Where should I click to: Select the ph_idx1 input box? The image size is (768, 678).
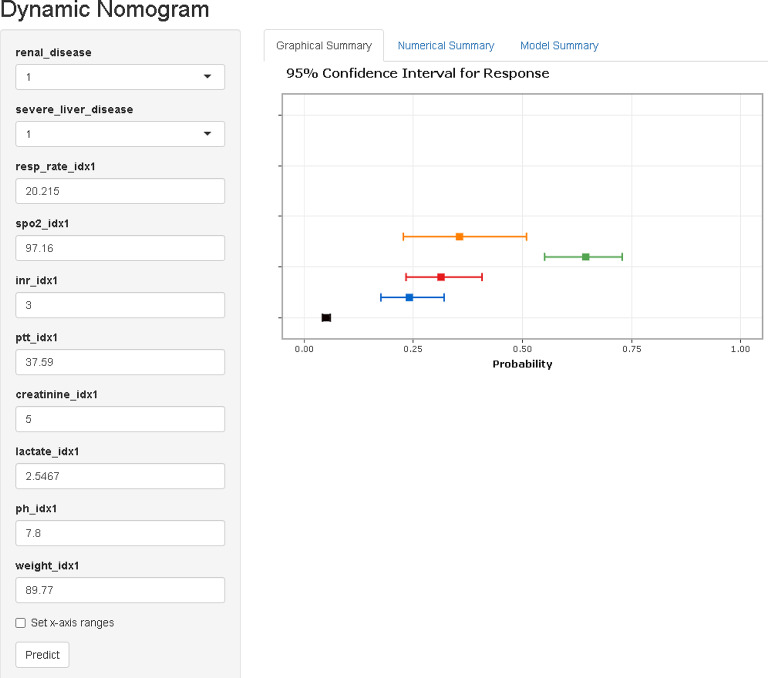pyautogui.click(x=120, y=533)
